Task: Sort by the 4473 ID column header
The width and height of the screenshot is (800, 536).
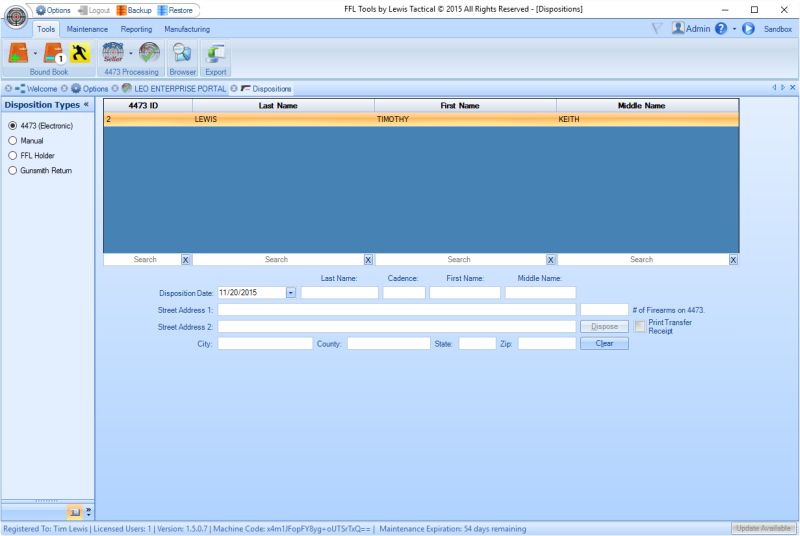Action: [x=148, y=106]
